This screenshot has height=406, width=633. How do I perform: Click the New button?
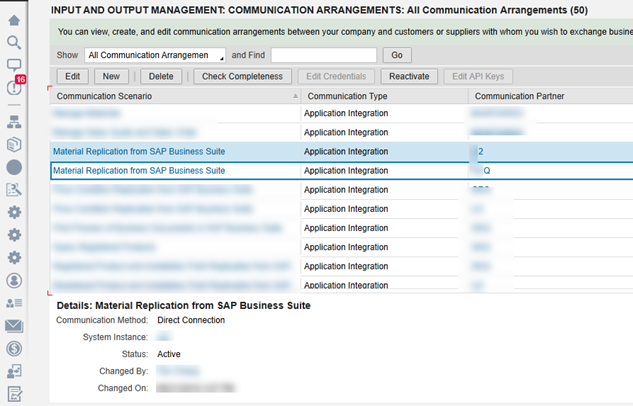pos(111,76)
